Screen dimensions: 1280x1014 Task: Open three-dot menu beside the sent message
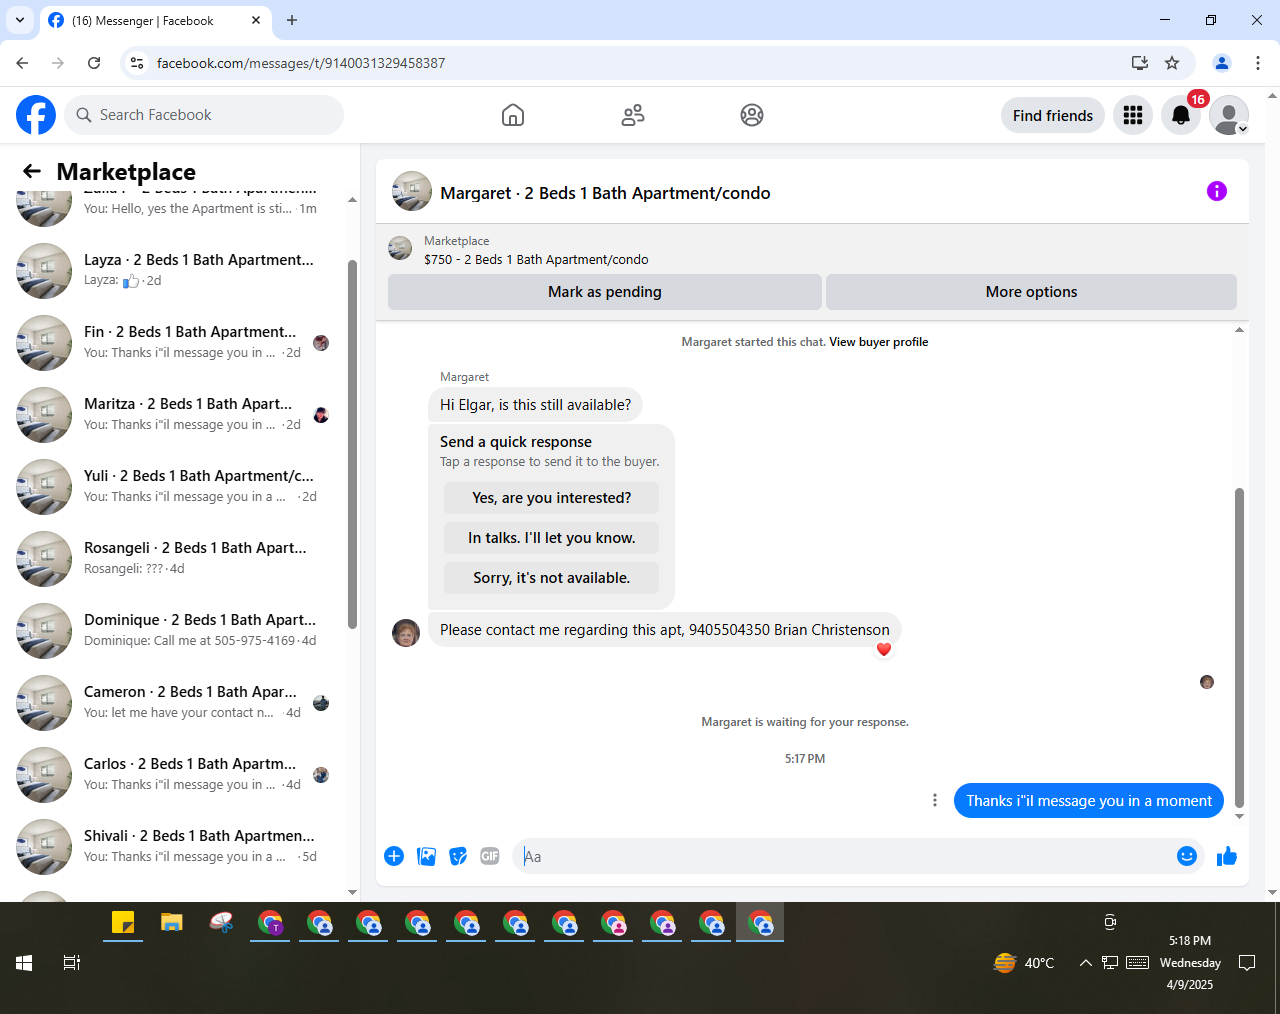point(935,800)
